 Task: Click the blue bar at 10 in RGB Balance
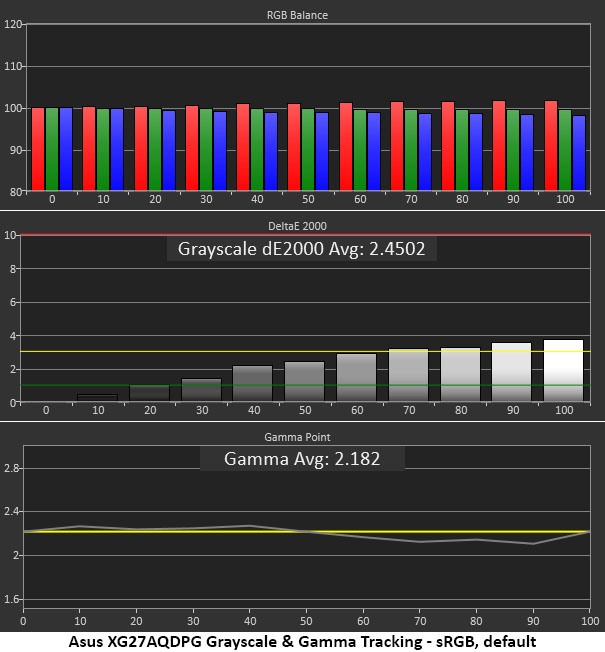117,150
